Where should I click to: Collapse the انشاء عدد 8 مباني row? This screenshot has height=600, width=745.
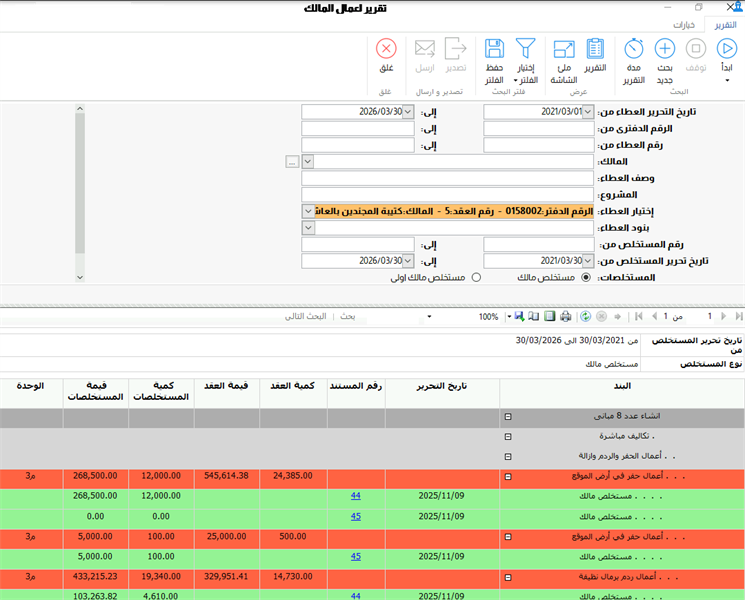click(508, 416)
